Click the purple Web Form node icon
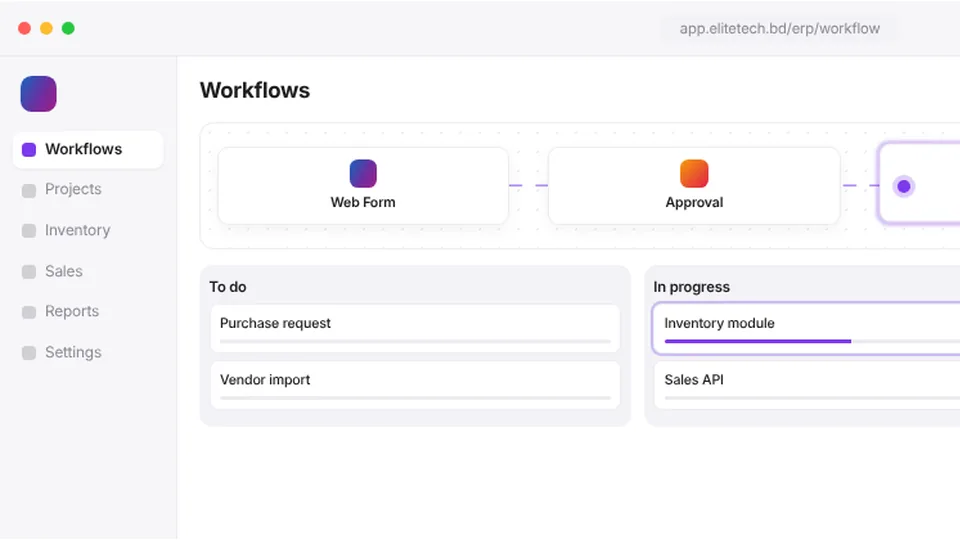The width and height of the screenshot is (960, 540). point(363,173)
